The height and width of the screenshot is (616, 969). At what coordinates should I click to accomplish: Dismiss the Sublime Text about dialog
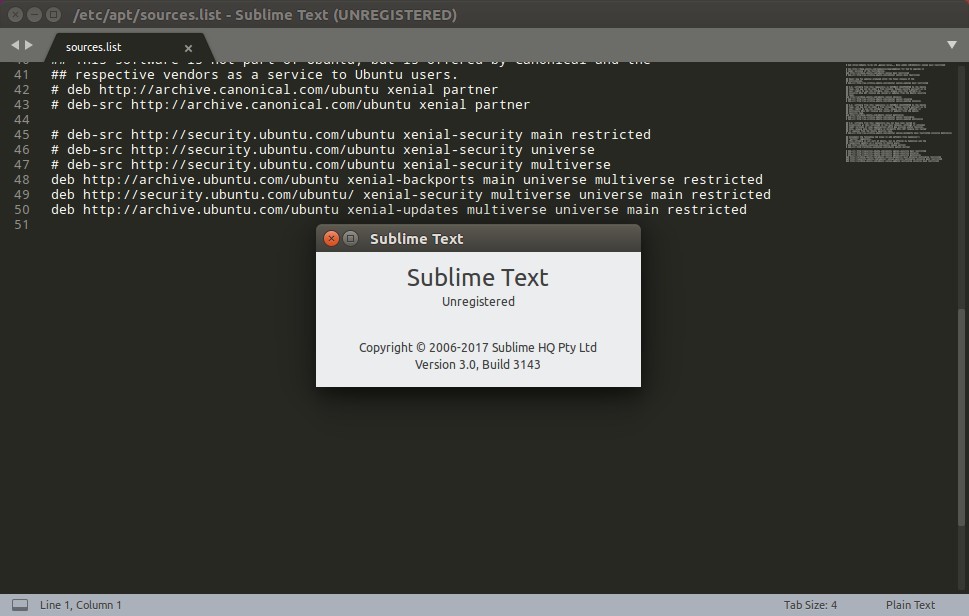(332, 238)
